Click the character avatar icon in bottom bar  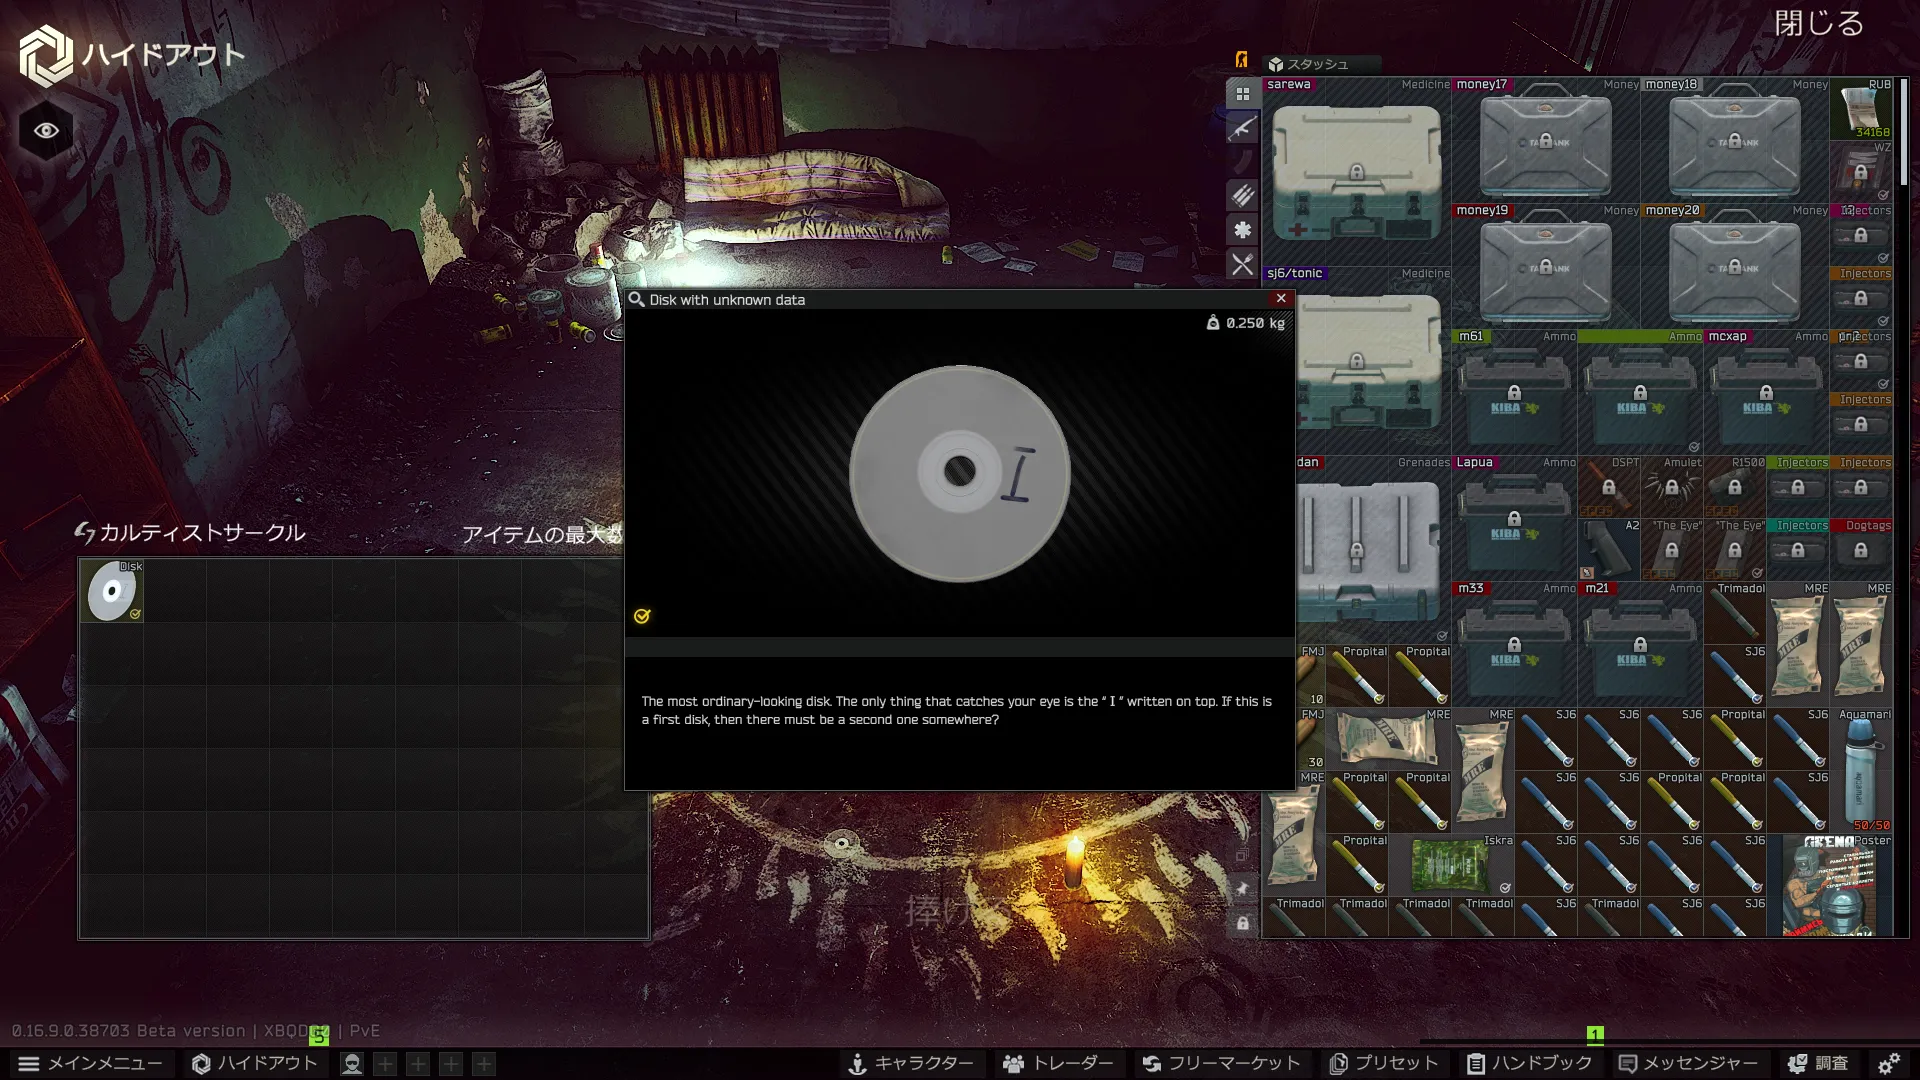point(352,1064)
